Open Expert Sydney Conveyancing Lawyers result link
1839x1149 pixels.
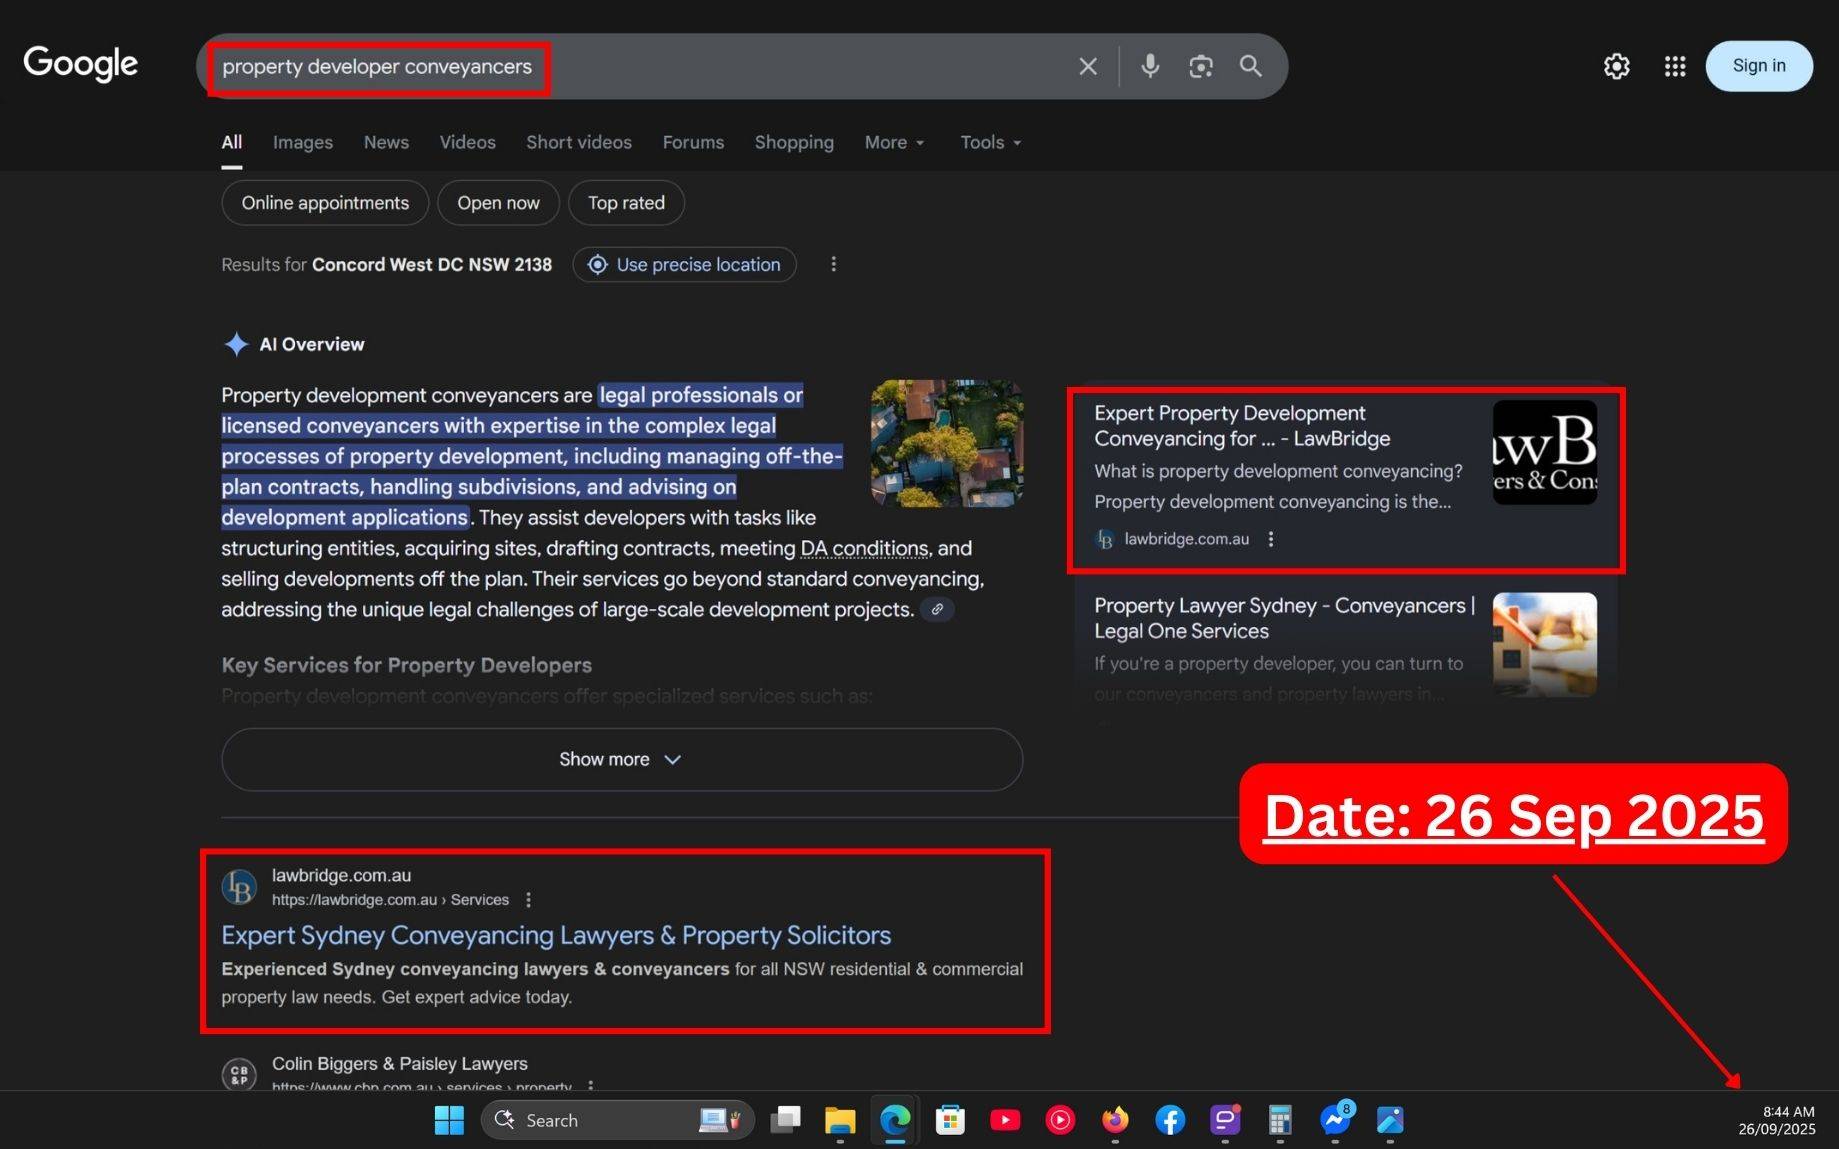tap(556, 935)
